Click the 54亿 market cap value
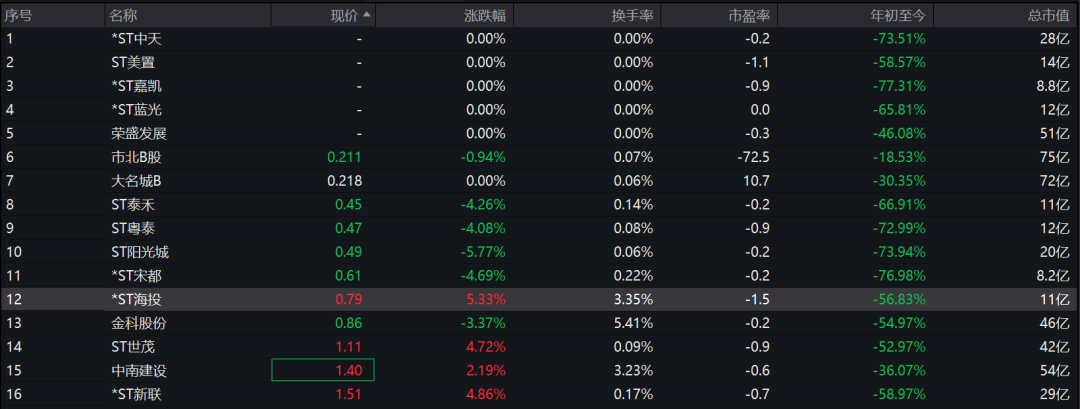1080x409 pixels. pyautogui.click(x=1055, y=370)
